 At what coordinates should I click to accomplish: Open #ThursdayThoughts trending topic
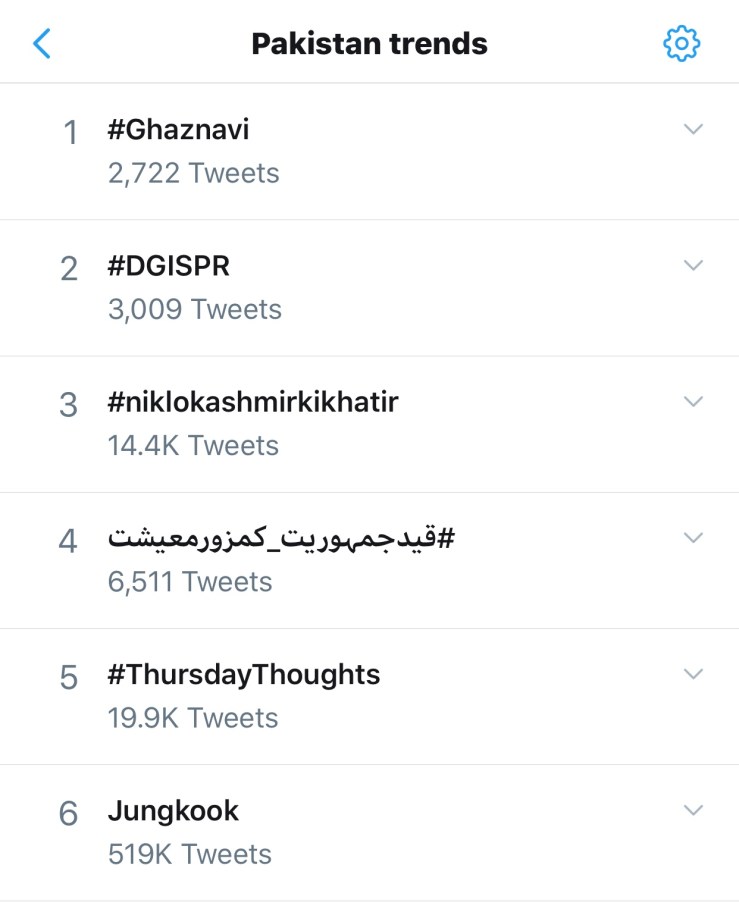tap(244, 675)
